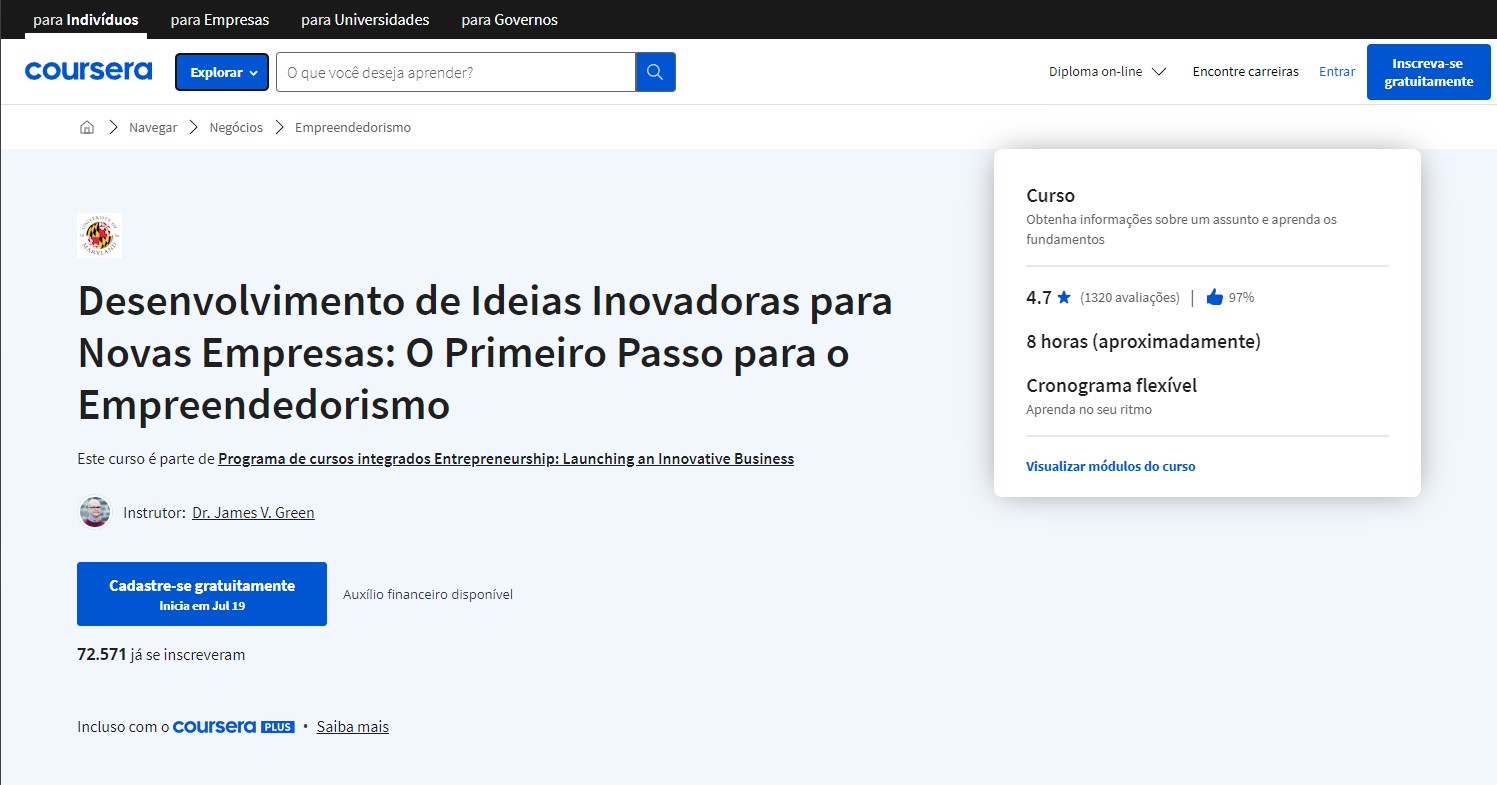1497x785 pixels.
Task: Click the home icon in breadcrumb
Action: tap(87, 127)
